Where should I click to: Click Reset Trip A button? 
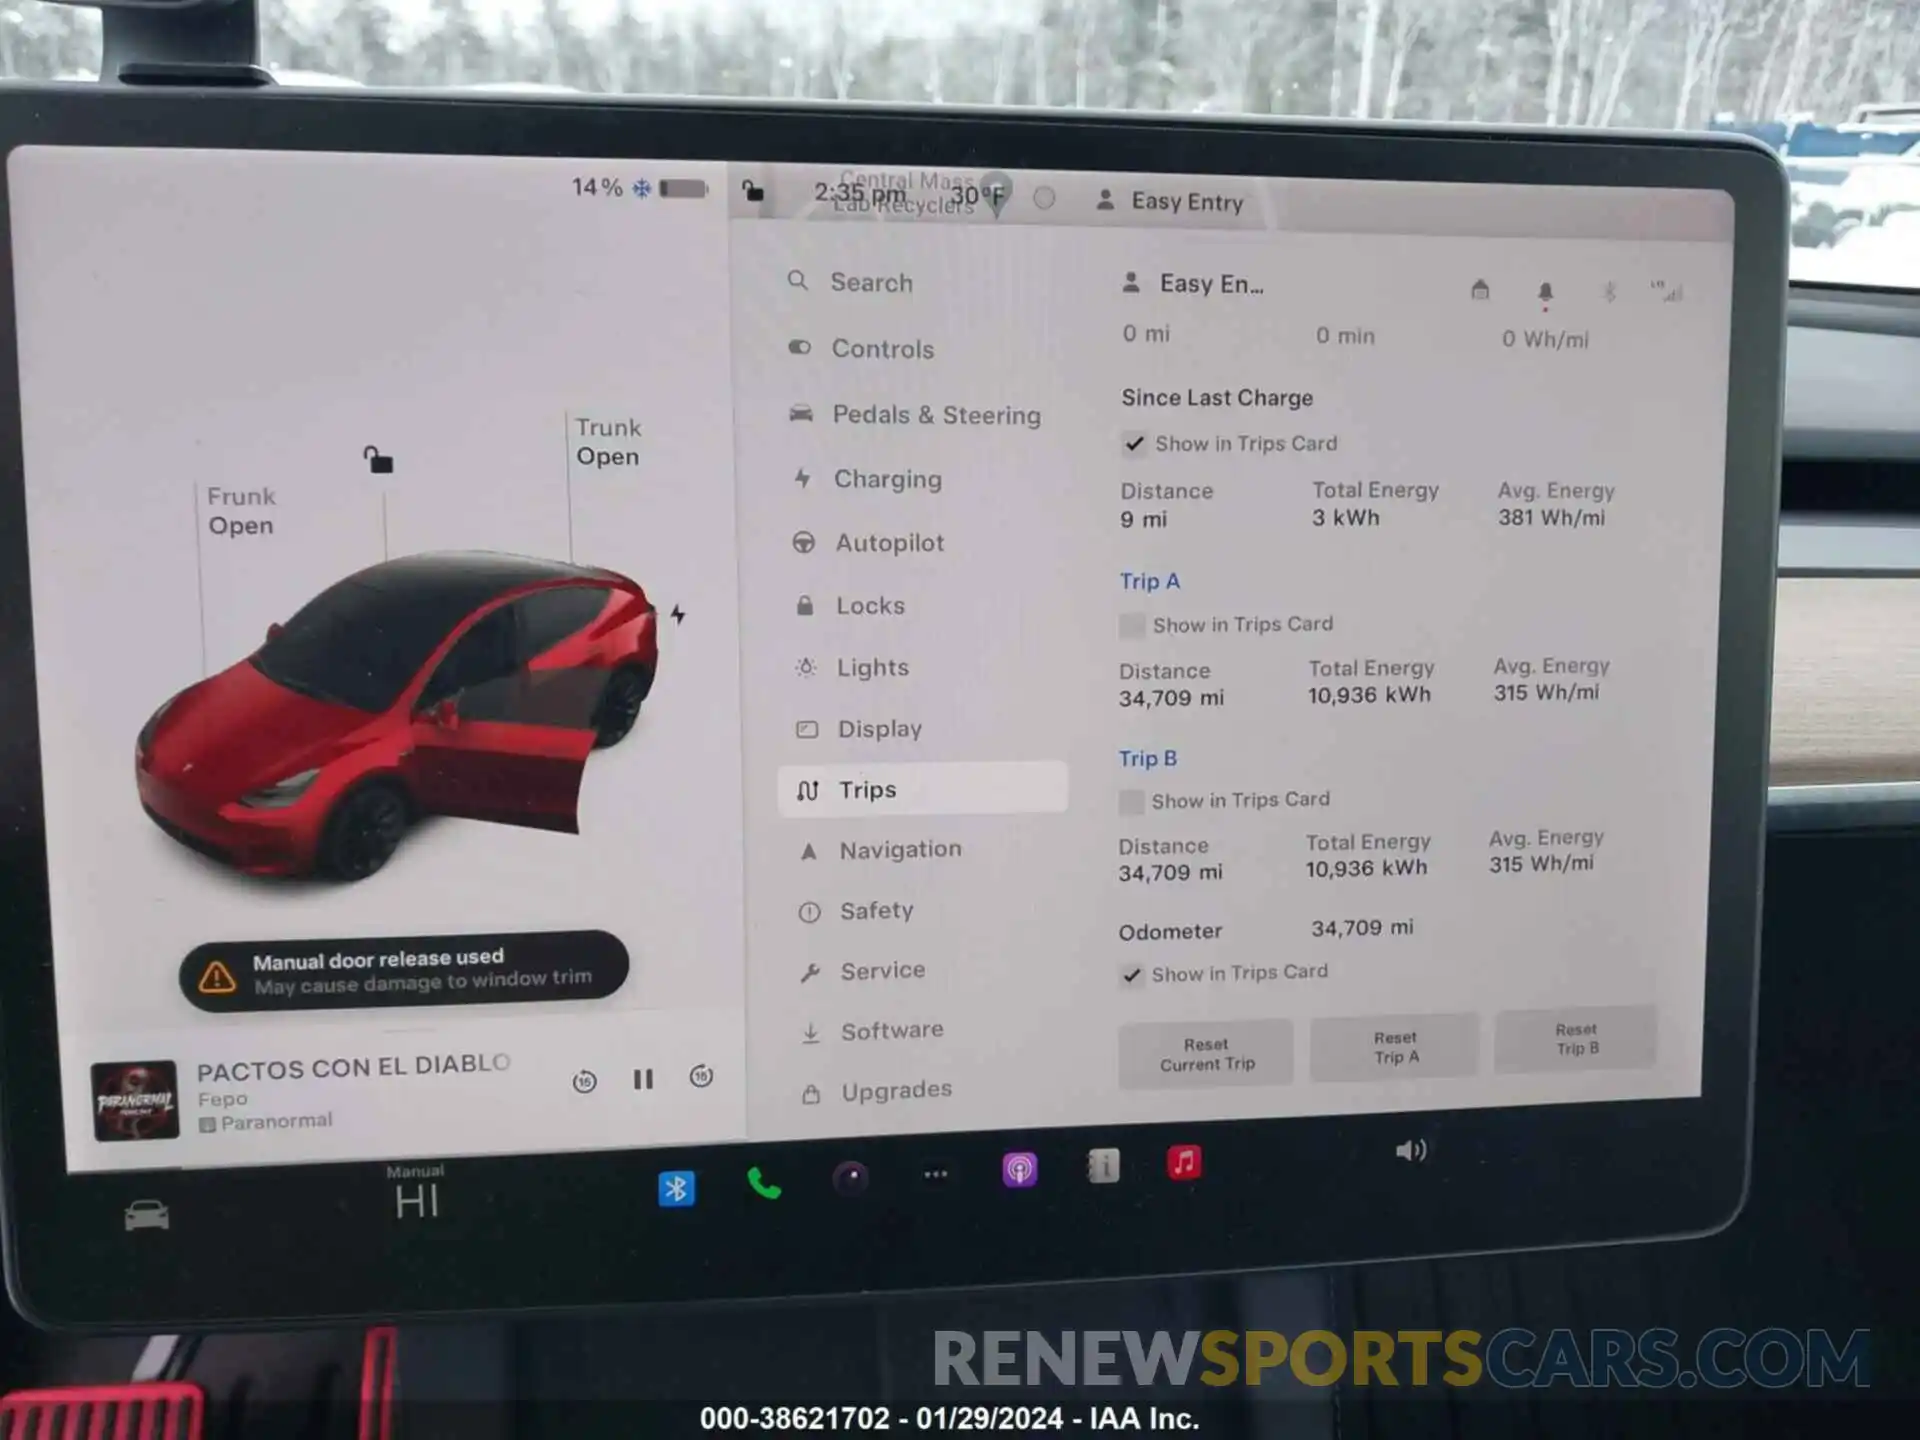1394,1044
